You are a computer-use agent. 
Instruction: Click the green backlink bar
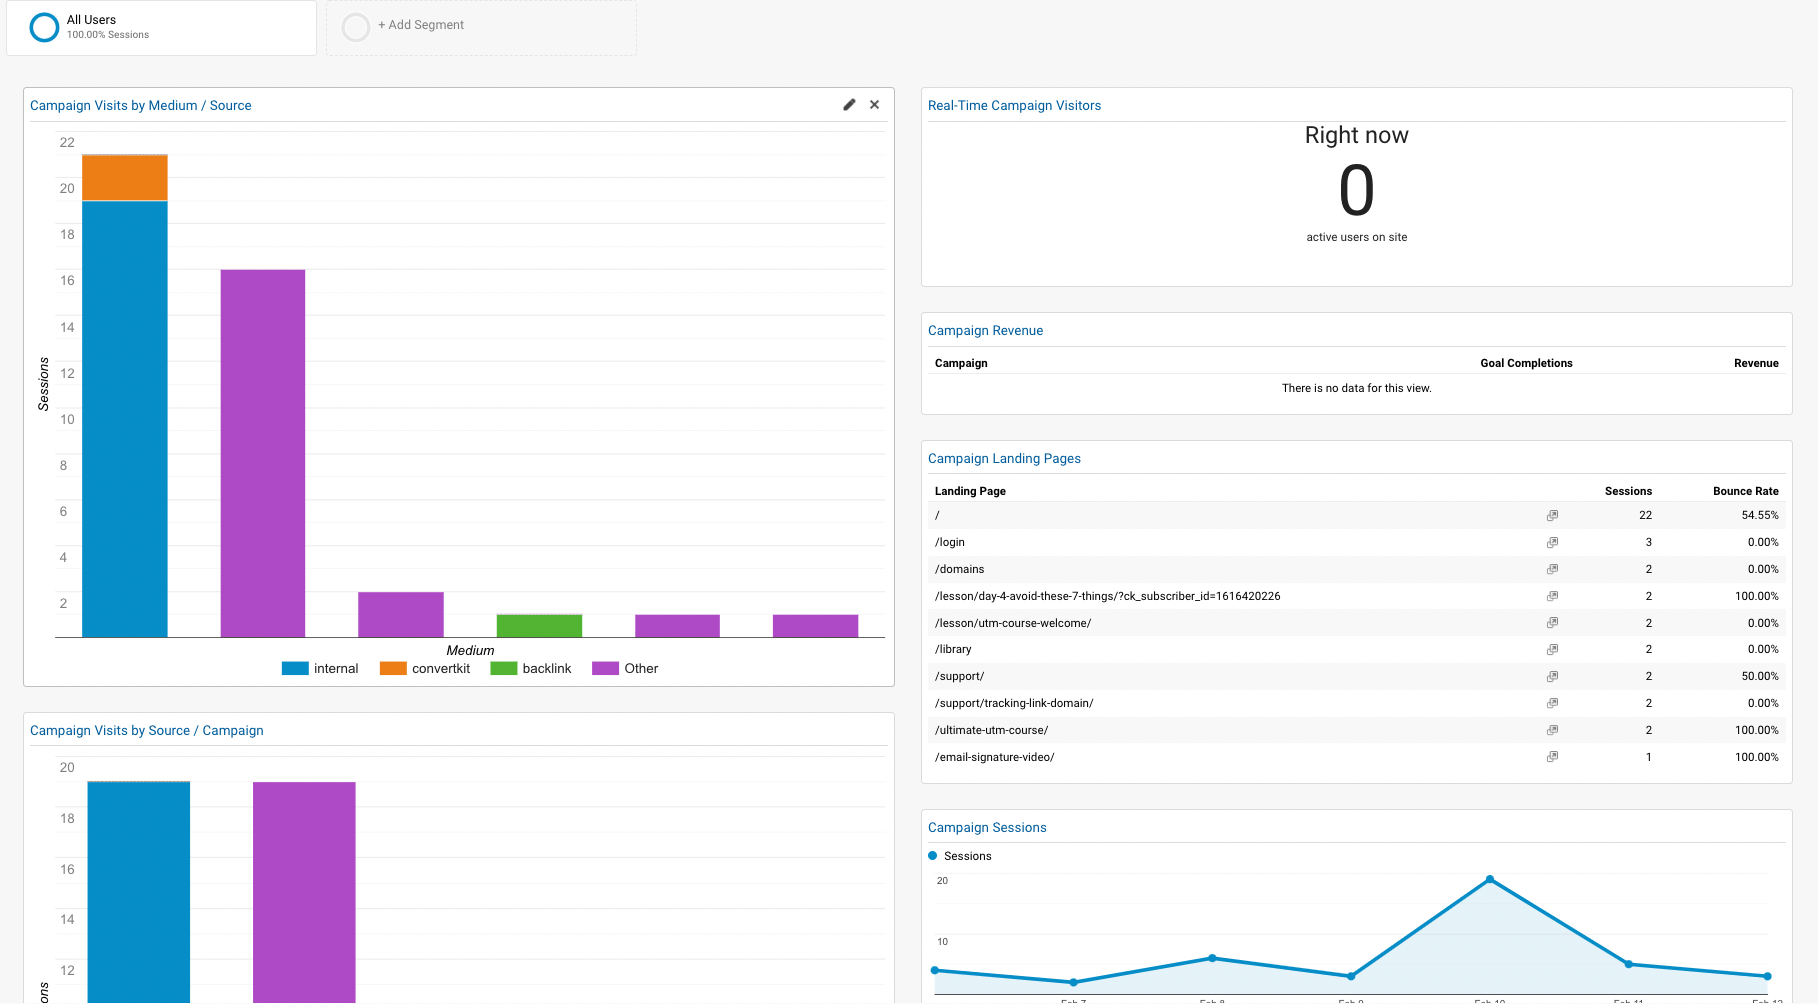[x=539, y=626]
